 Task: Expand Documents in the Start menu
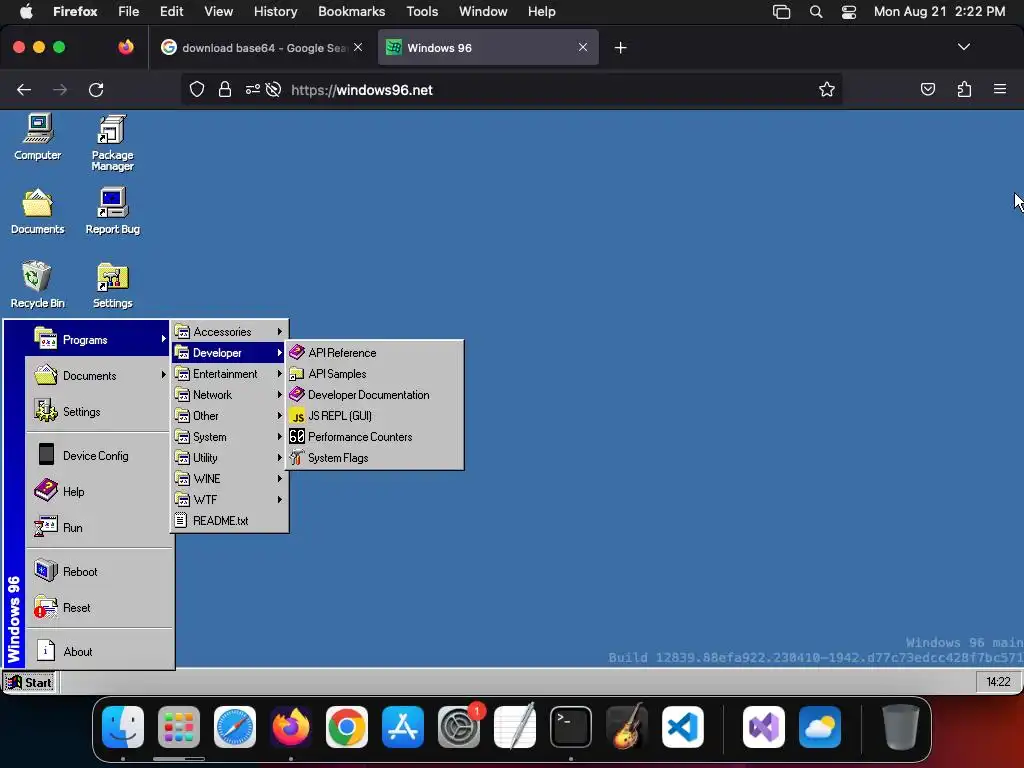tap(99, 376)
